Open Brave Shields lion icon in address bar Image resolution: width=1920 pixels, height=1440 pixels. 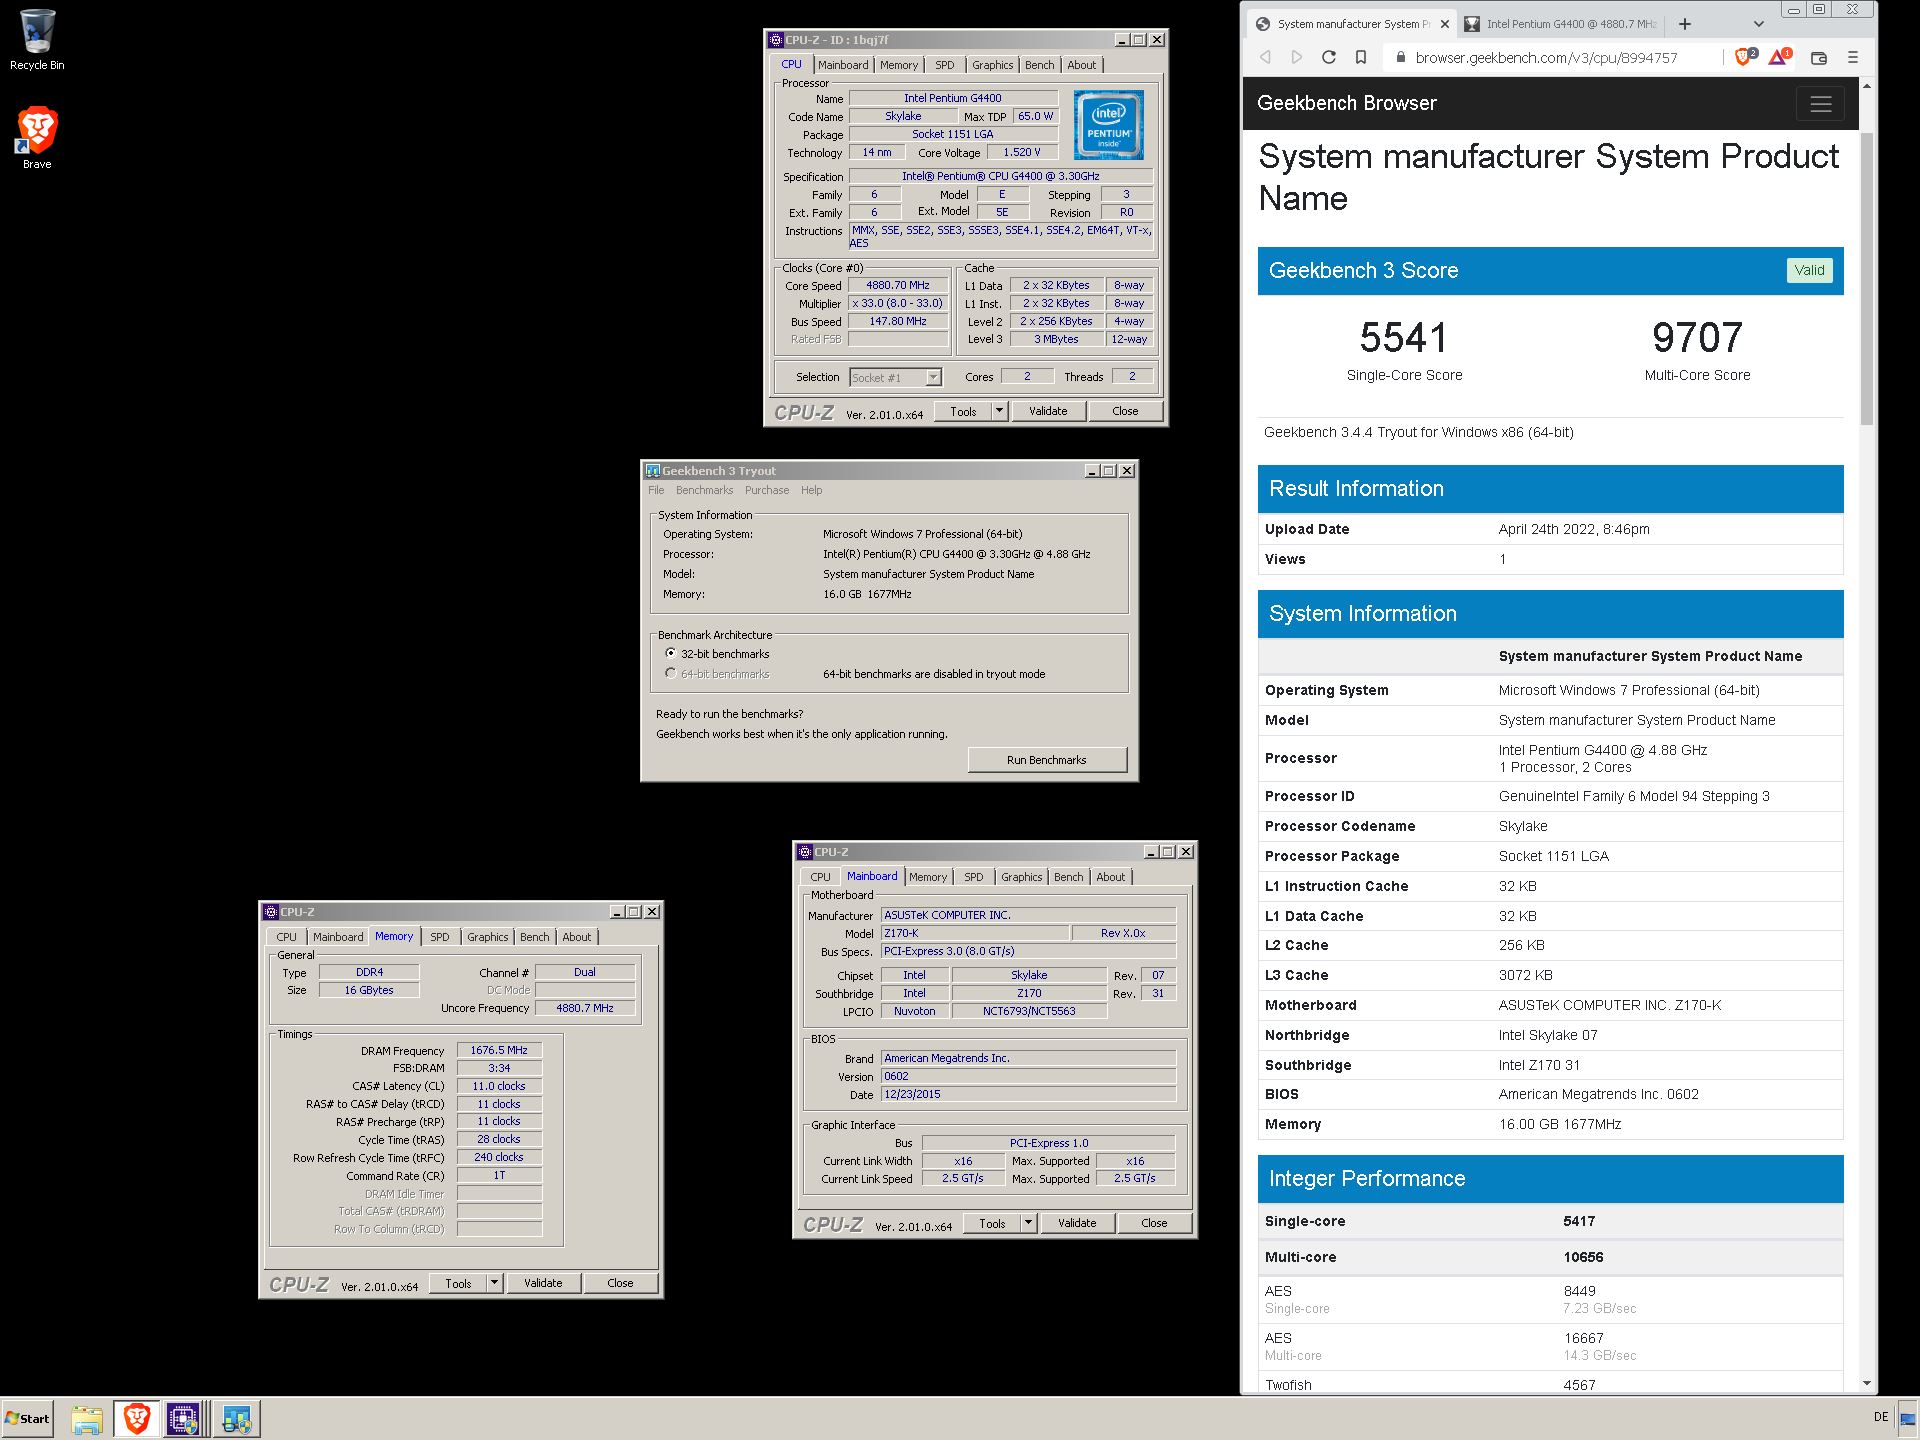pyautogui.click(x=1745, y=57)
